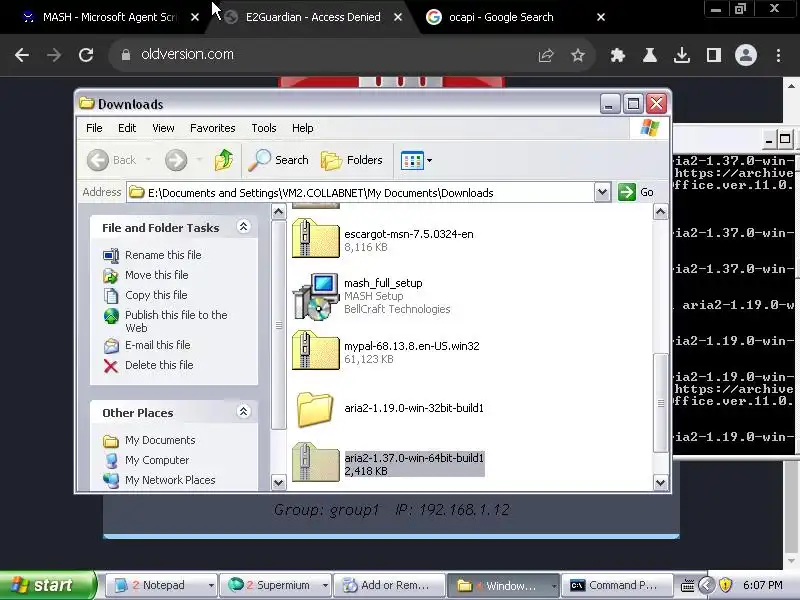Open the browser three-dot menu
800x600 pixels.
(778, 55)
